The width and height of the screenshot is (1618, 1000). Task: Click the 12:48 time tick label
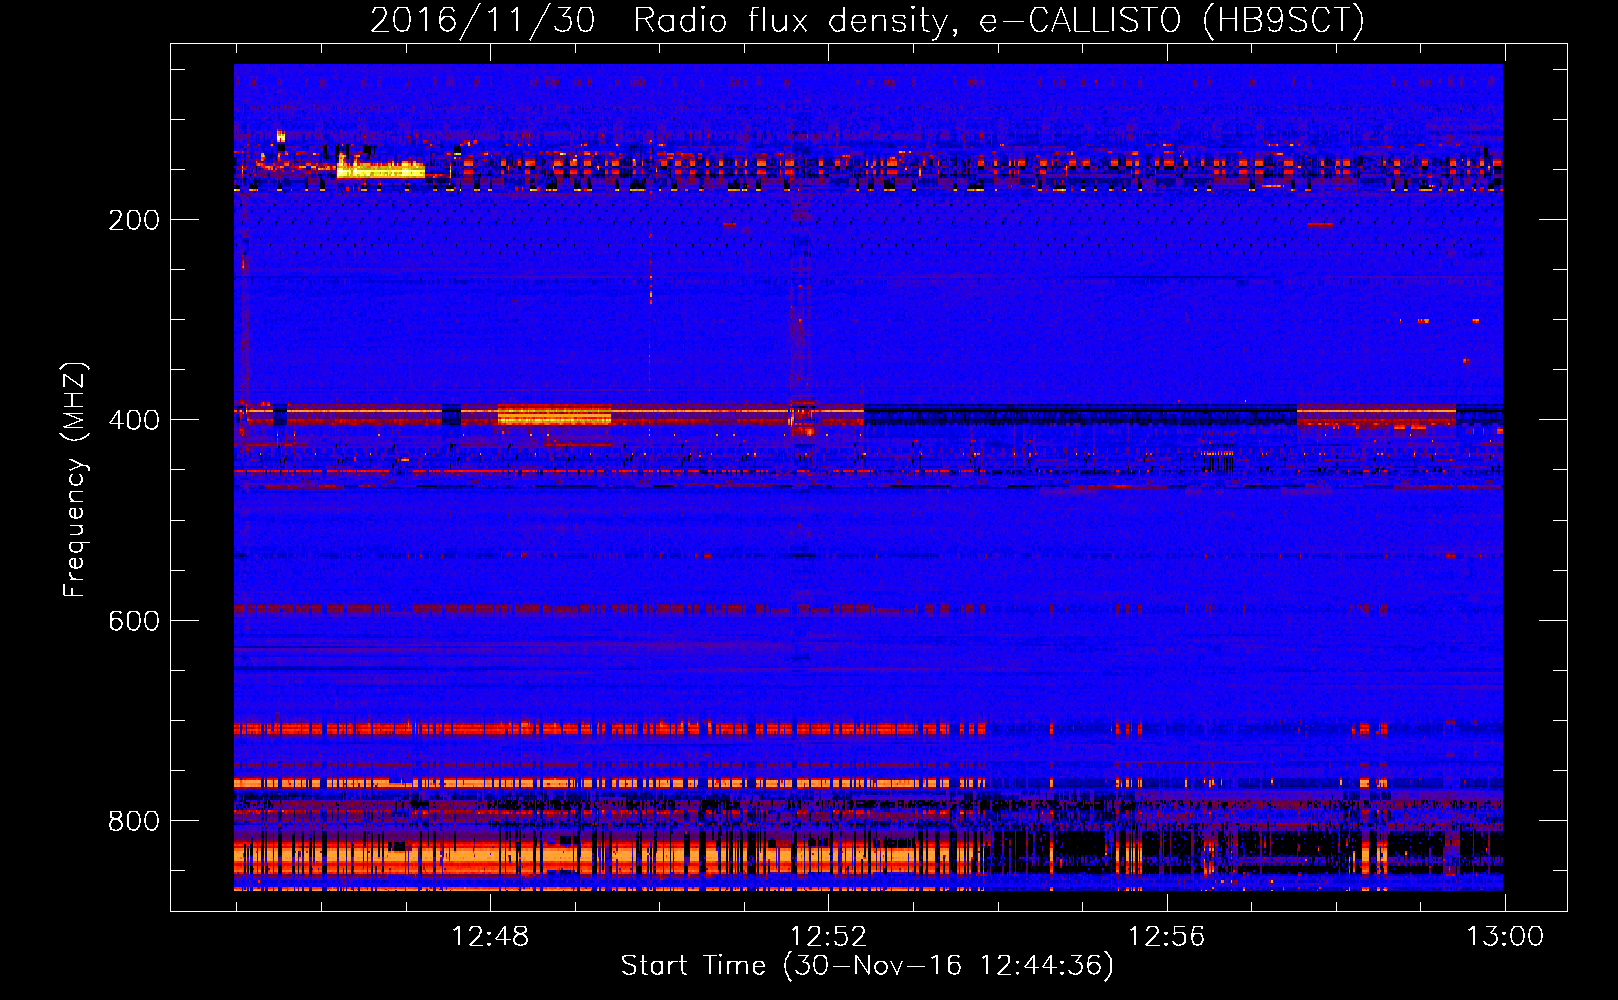point(490,937)
